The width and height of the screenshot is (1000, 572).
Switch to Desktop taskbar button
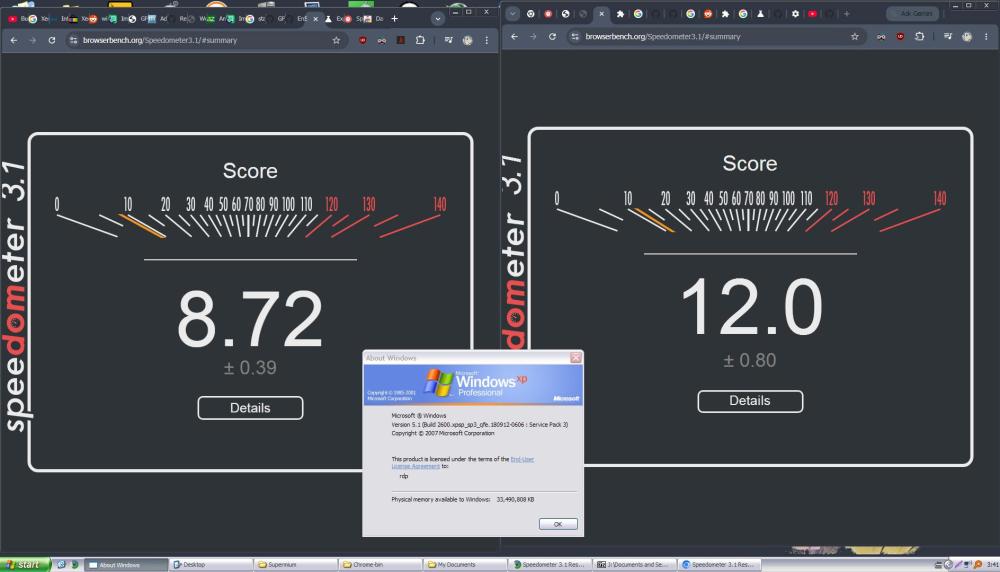click(210, 565)
